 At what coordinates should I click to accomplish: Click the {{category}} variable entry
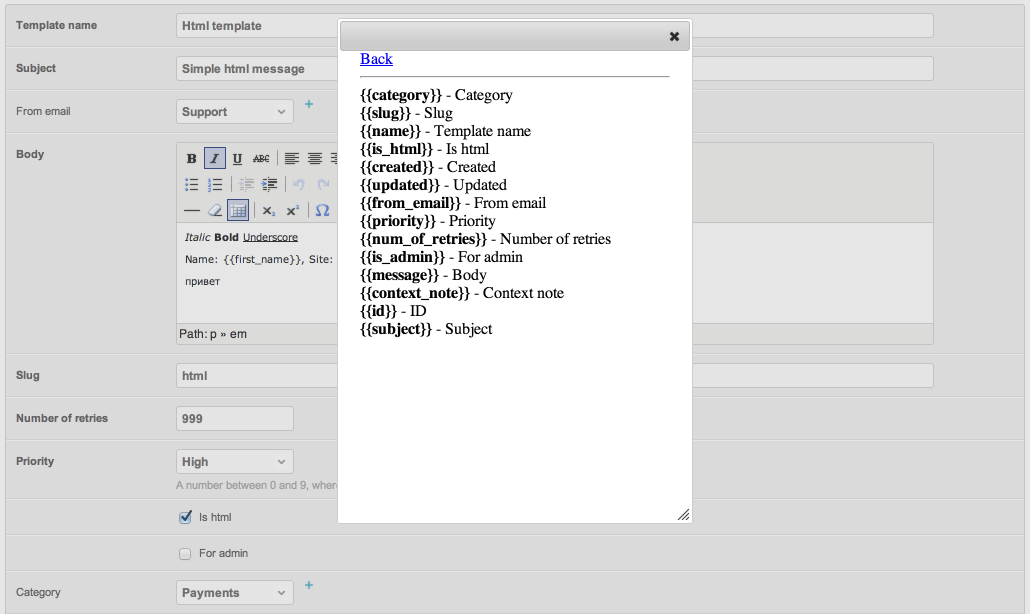pyautogui.click(x=436, y=95)
